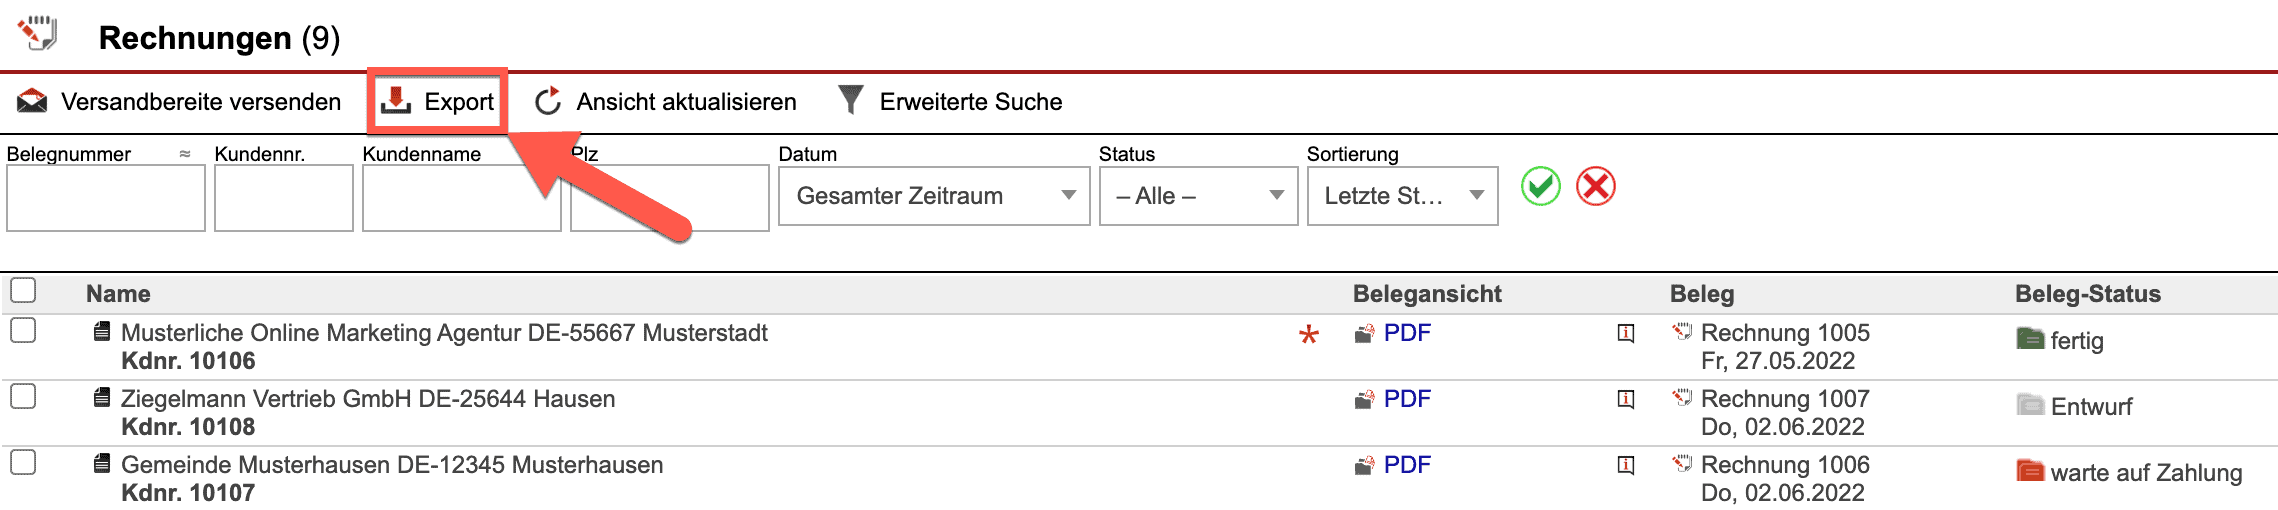Open the Sortierung dropdown
Screen dimensions: 2278x510
[1402, 196]
